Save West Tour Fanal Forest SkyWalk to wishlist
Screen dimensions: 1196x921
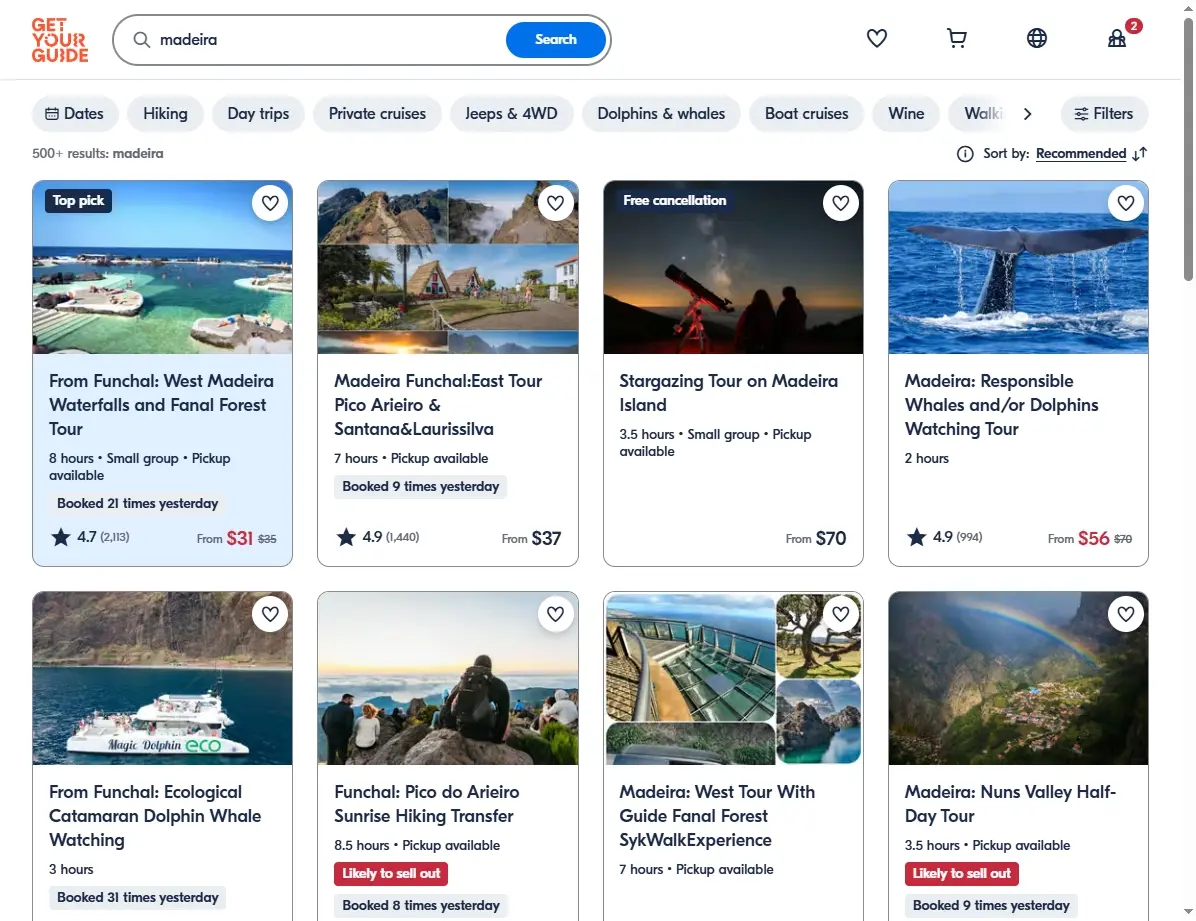click(x=841, y=613)
